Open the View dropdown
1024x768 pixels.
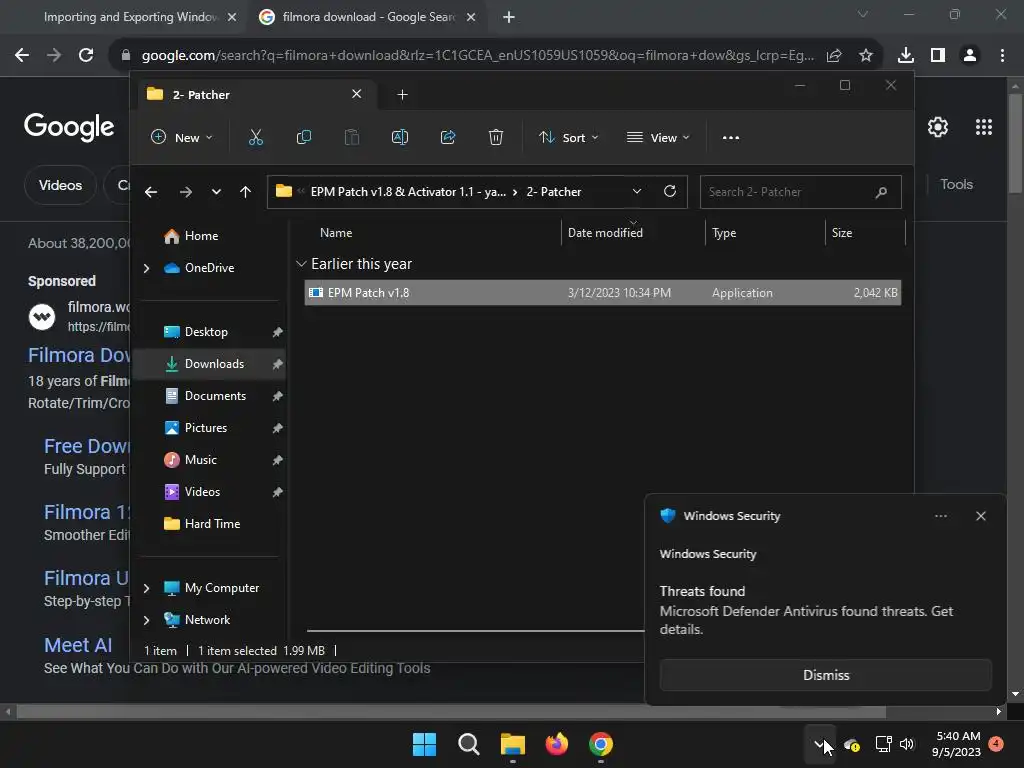[x=658, y=137]
